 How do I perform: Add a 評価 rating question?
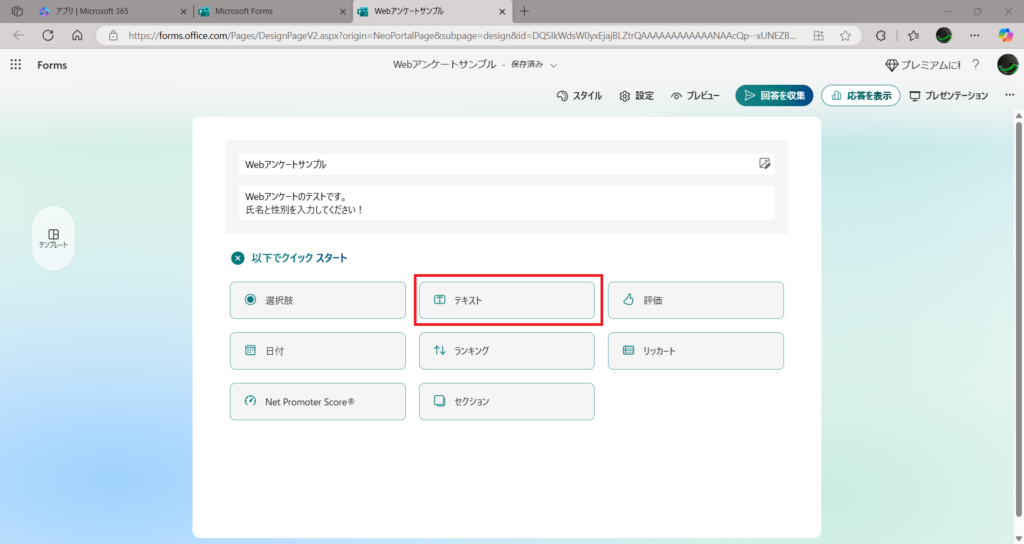coord(695,300)
